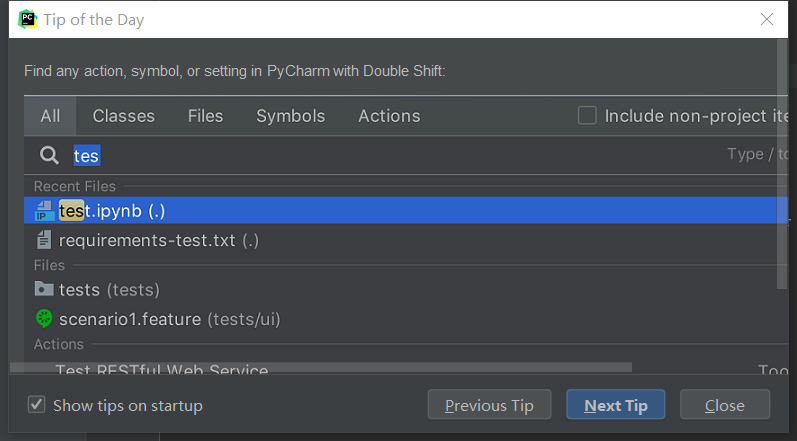797x441 pixels.
Task: Close the Tip of the Day dialog via X
Action: 767,19
